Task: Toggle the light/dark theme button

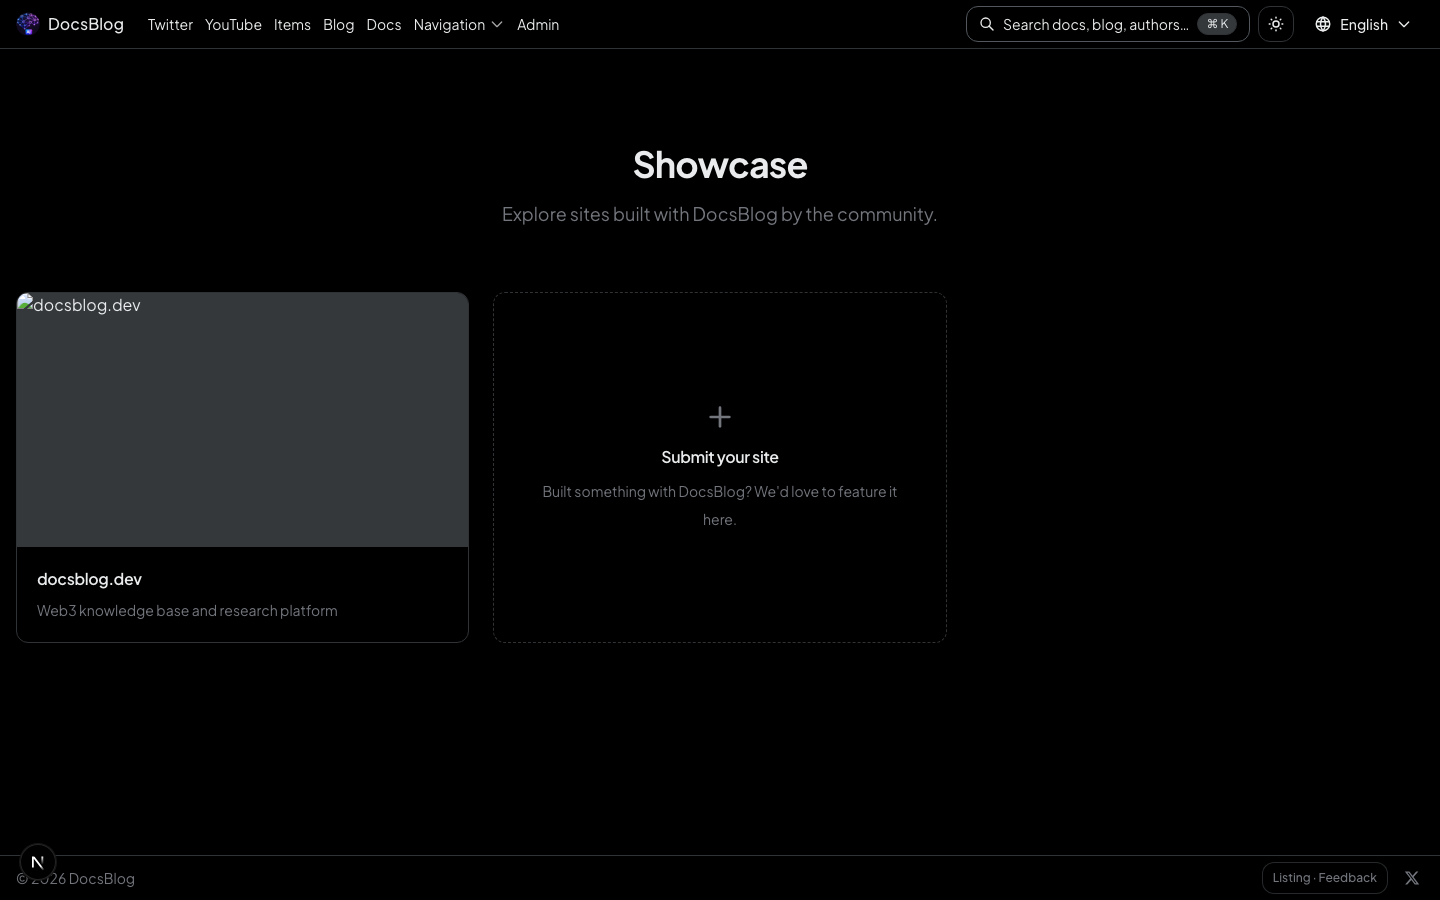Action: [1276, 24]
